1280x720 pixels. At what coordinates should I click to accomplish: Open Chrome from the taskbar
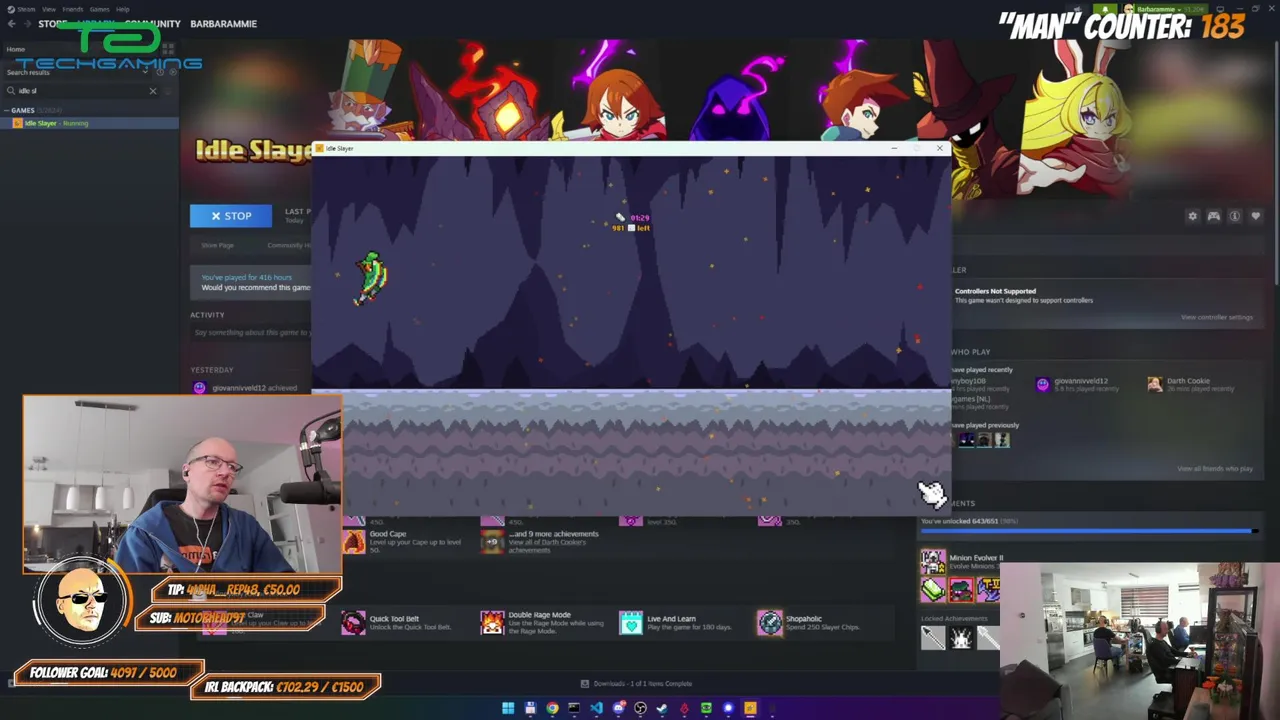coord(552,709)
